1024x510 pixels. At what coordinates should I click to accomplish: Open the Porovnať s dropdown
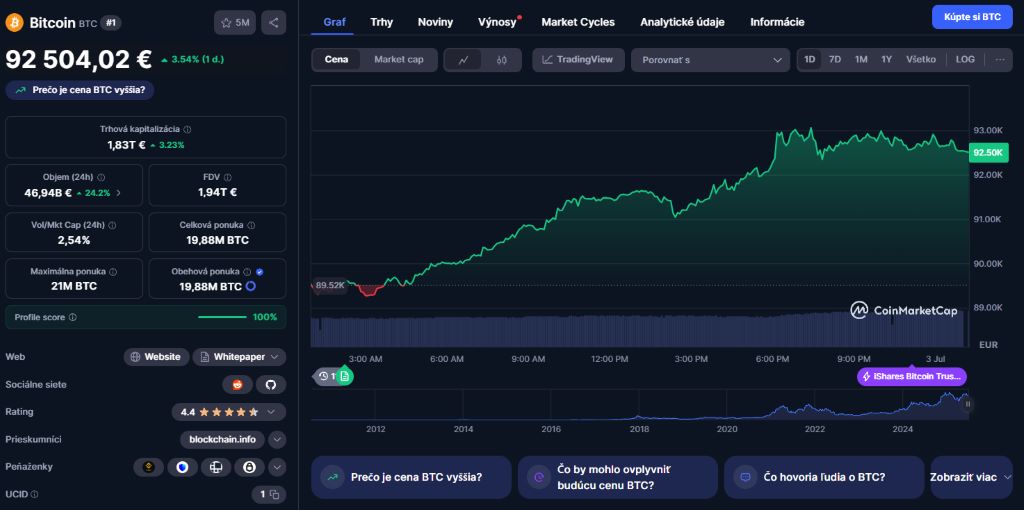pos(711,60)
